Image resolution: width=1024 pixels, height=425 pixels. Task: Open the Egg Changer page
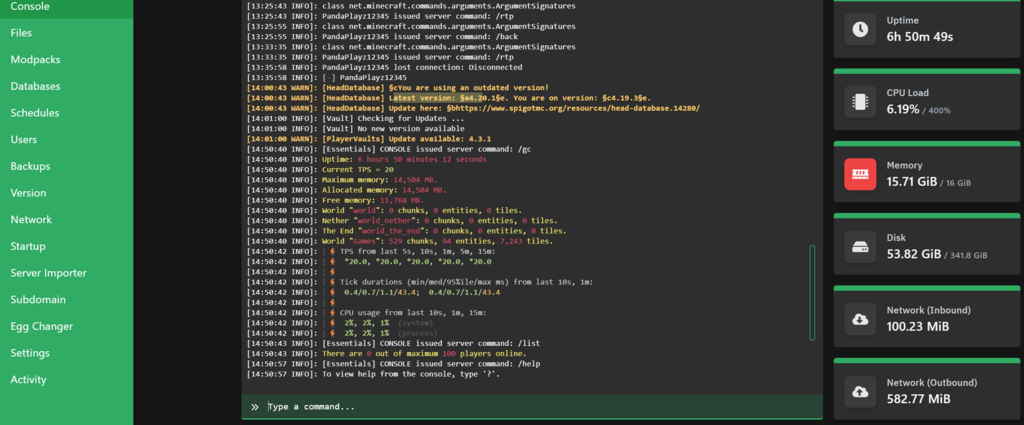tap(41, 326)
